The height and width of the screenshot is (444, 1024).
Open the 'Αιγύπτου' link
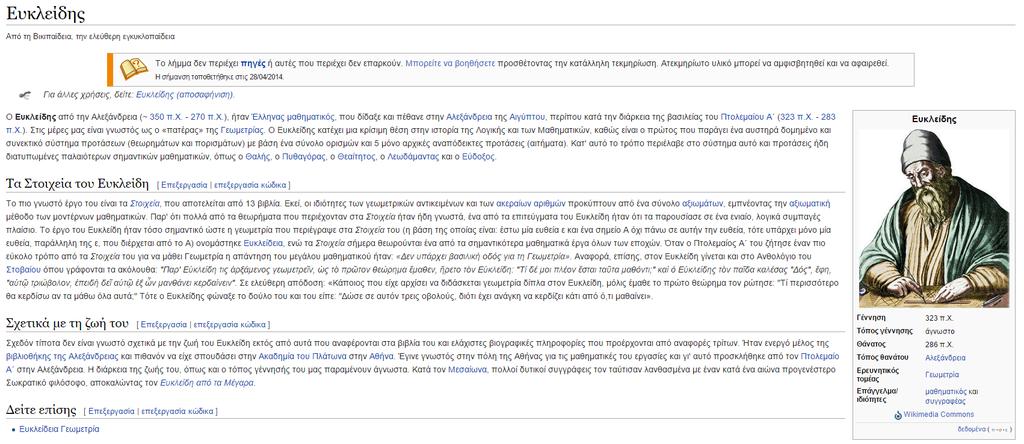(527, 117)
